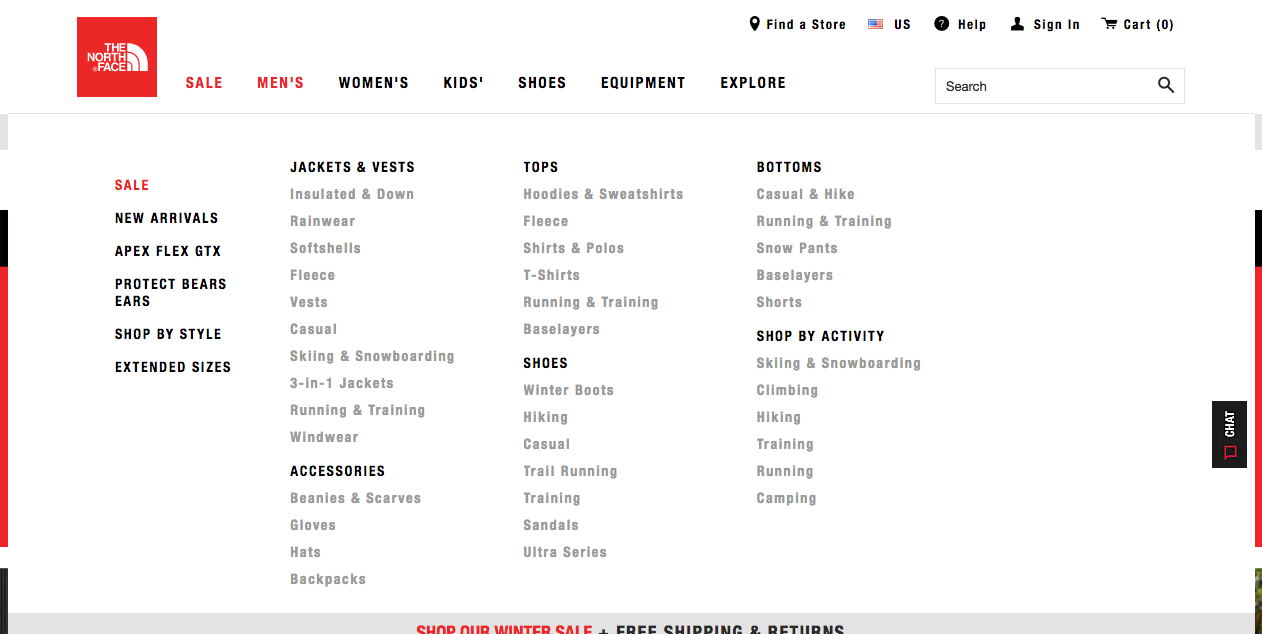Click the Sign In person icon

tap(1017, 24)
